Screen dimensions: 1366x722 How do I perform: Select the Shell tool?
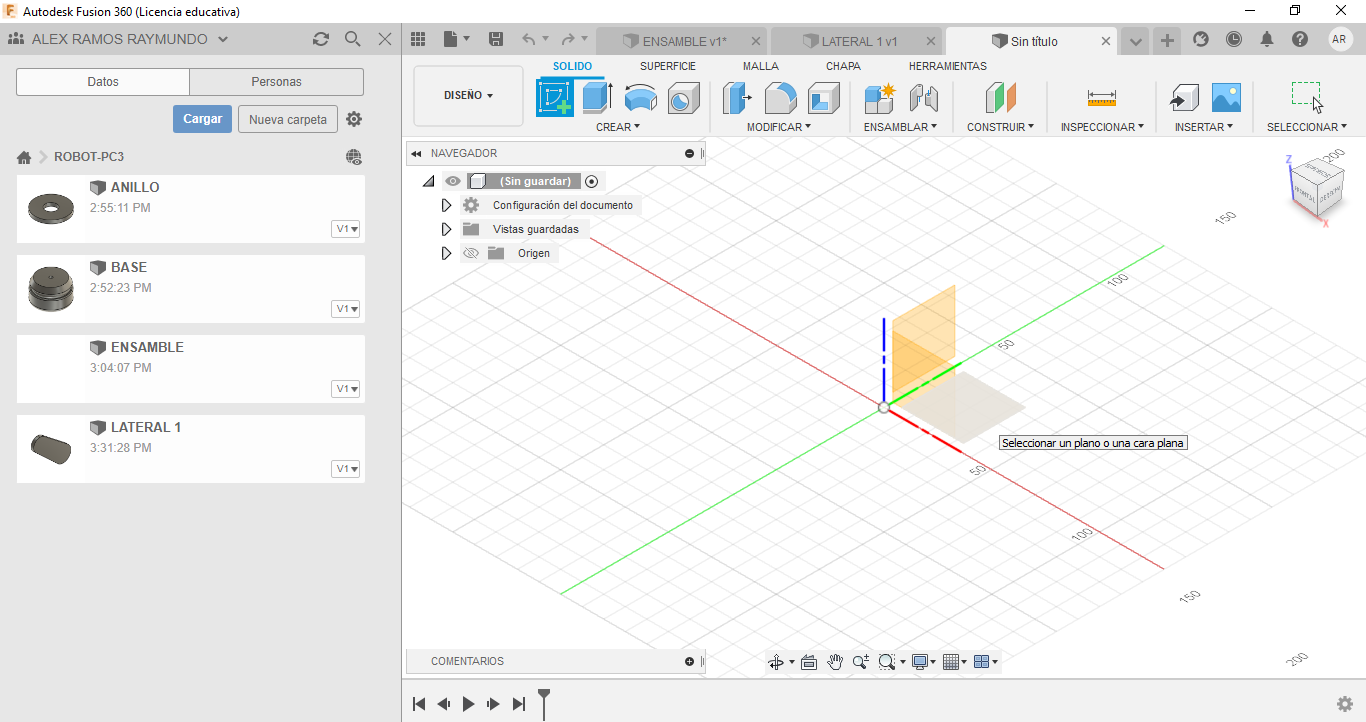[823, 98]
